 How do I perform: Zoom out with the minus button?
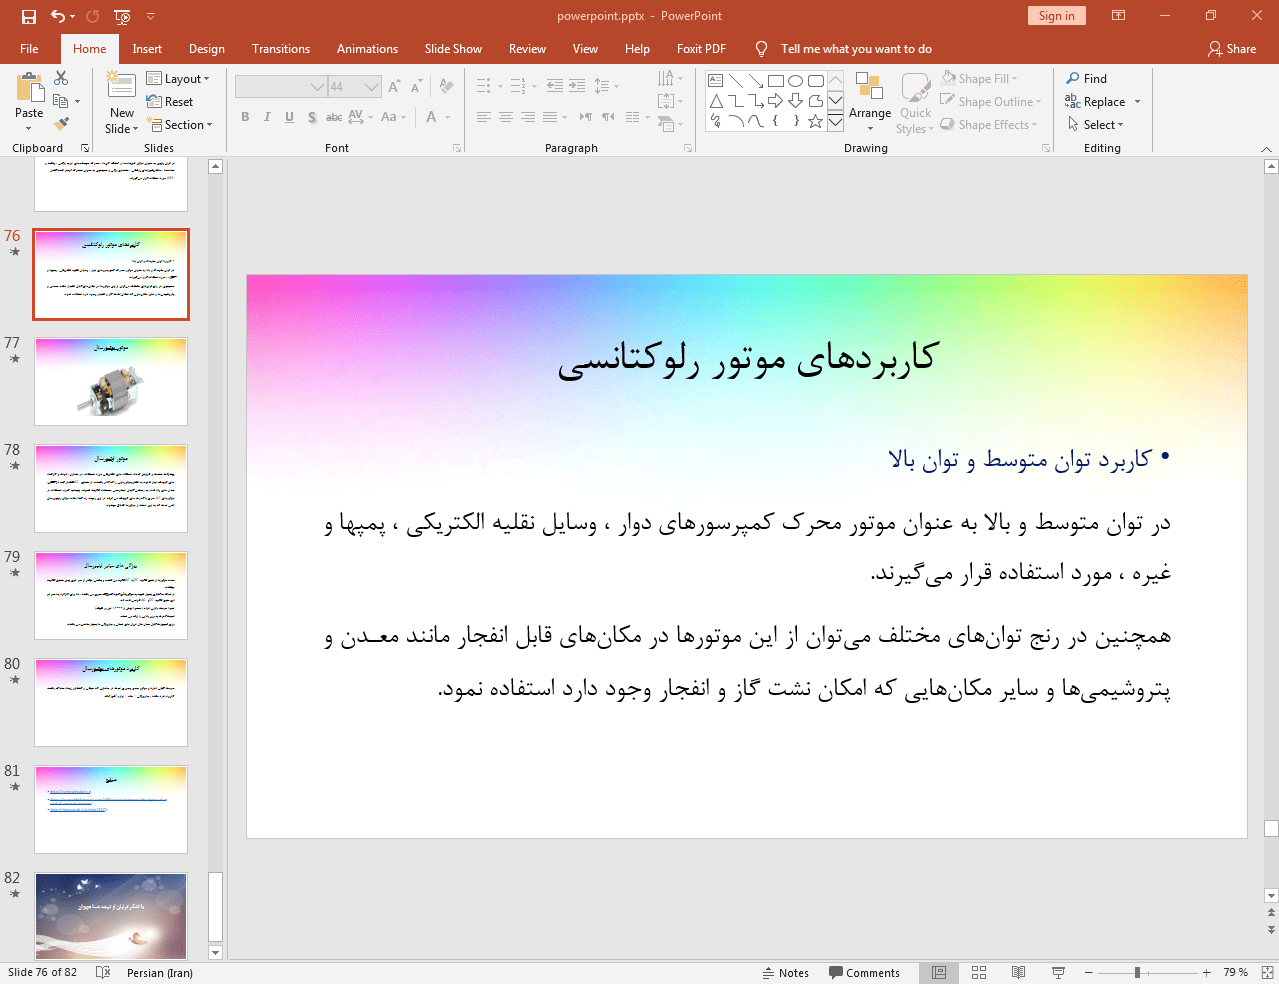click(x=1089, y=972)
